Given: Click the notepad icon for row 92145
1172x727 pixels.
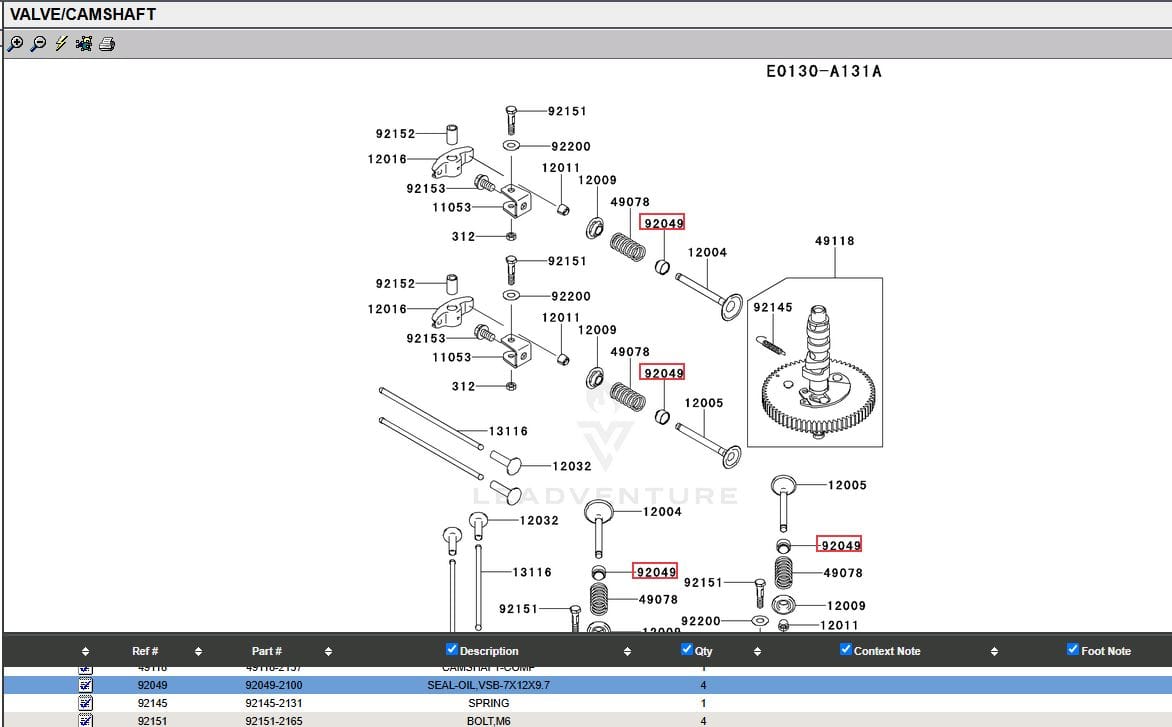Looking at the screenshot, I should pyautogui.click(x=86, y=703).
